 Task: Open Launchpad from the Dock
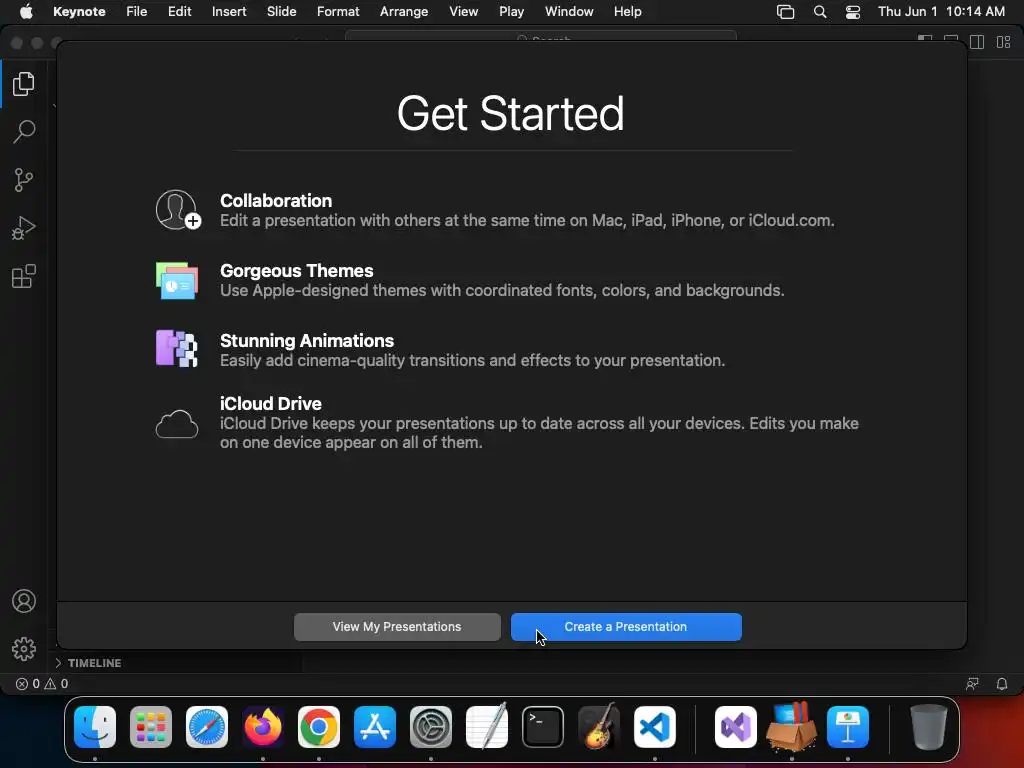click(151, 727)
